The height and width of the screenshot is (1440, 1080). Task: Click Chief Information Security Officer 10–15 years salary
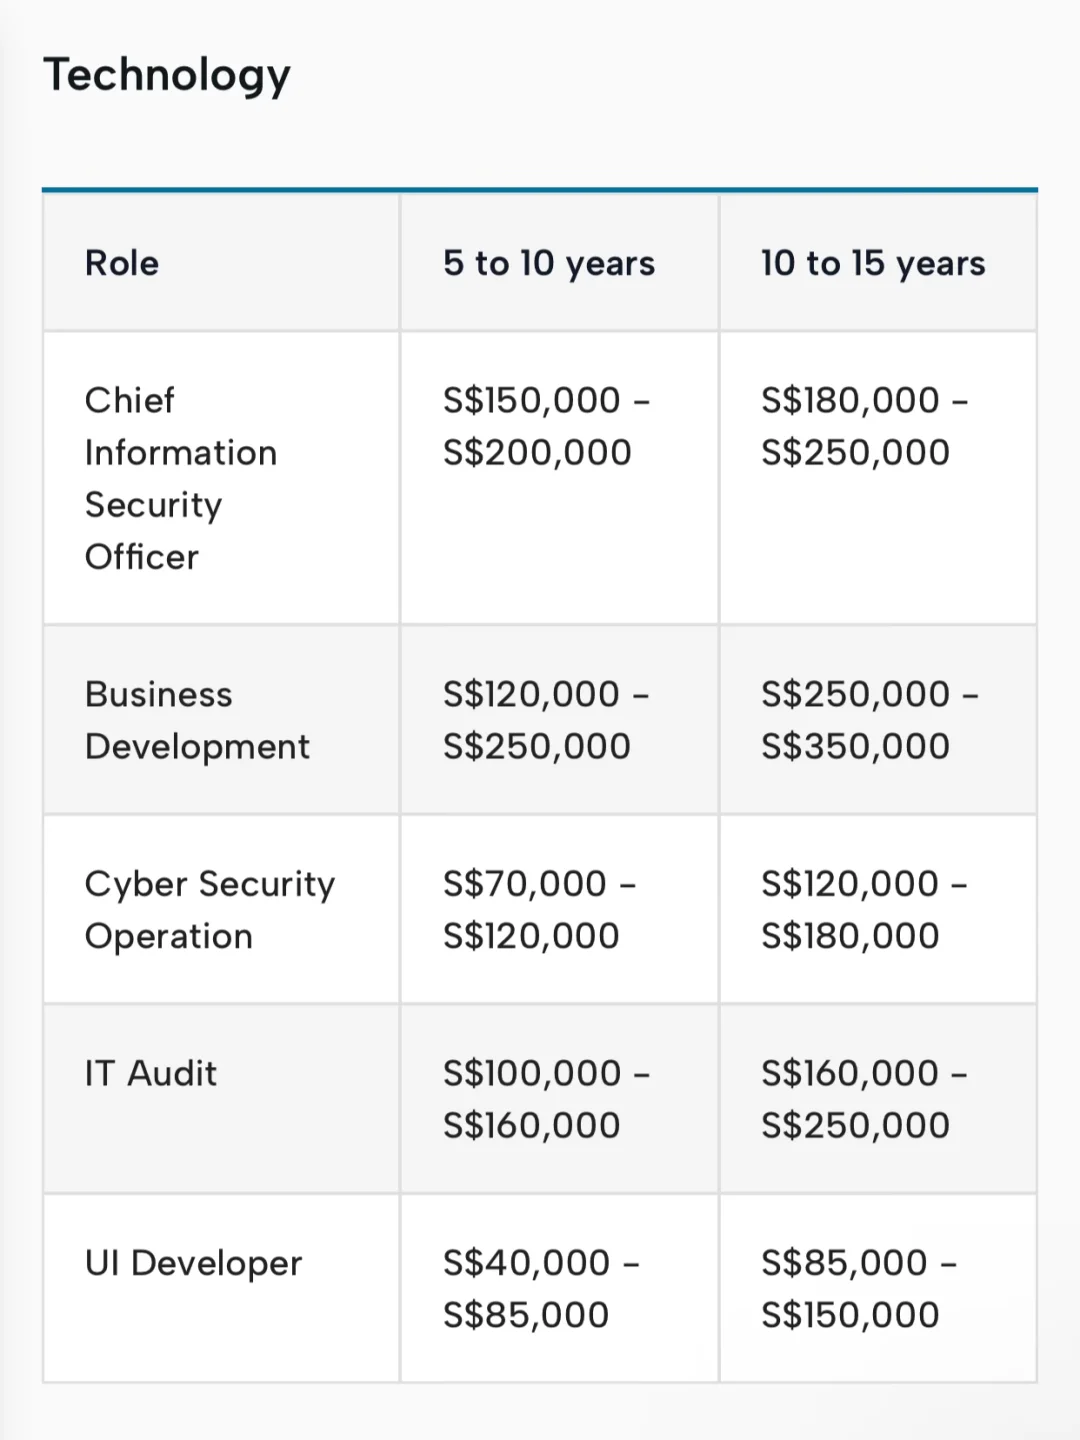(x=864, y=426)
